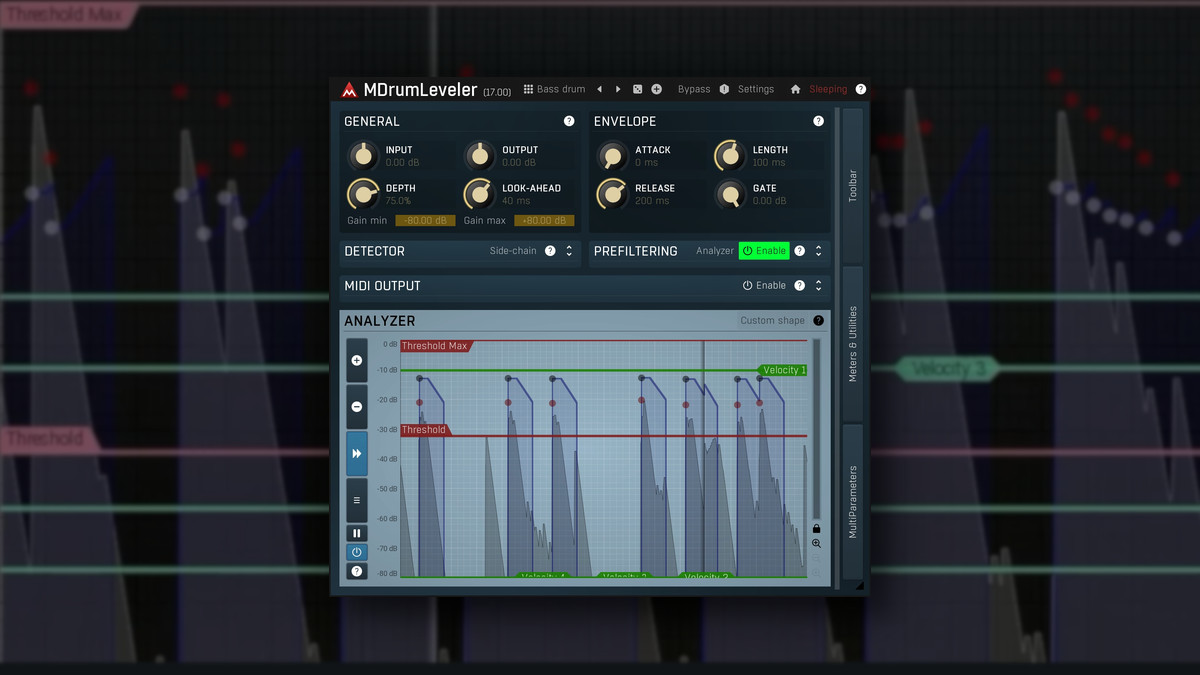Click the resize grip in the window corner
This screenshot has width=1200, height=675.
tap(860, 585)
